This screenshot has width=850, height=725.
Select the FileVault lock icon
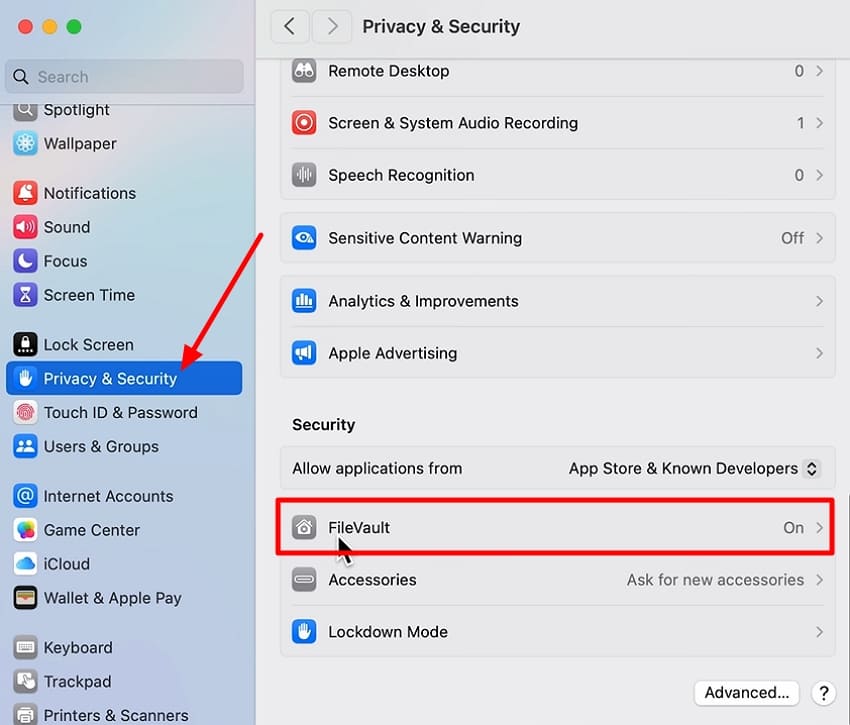tap(304, 527)
